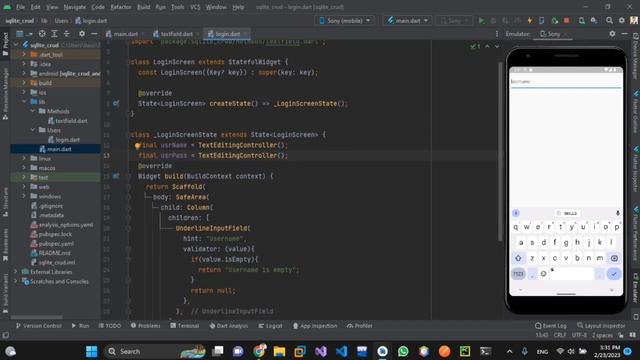Click the editor vertical scrollbar
This screenshot has width=640, height=360.
[500, 151]
